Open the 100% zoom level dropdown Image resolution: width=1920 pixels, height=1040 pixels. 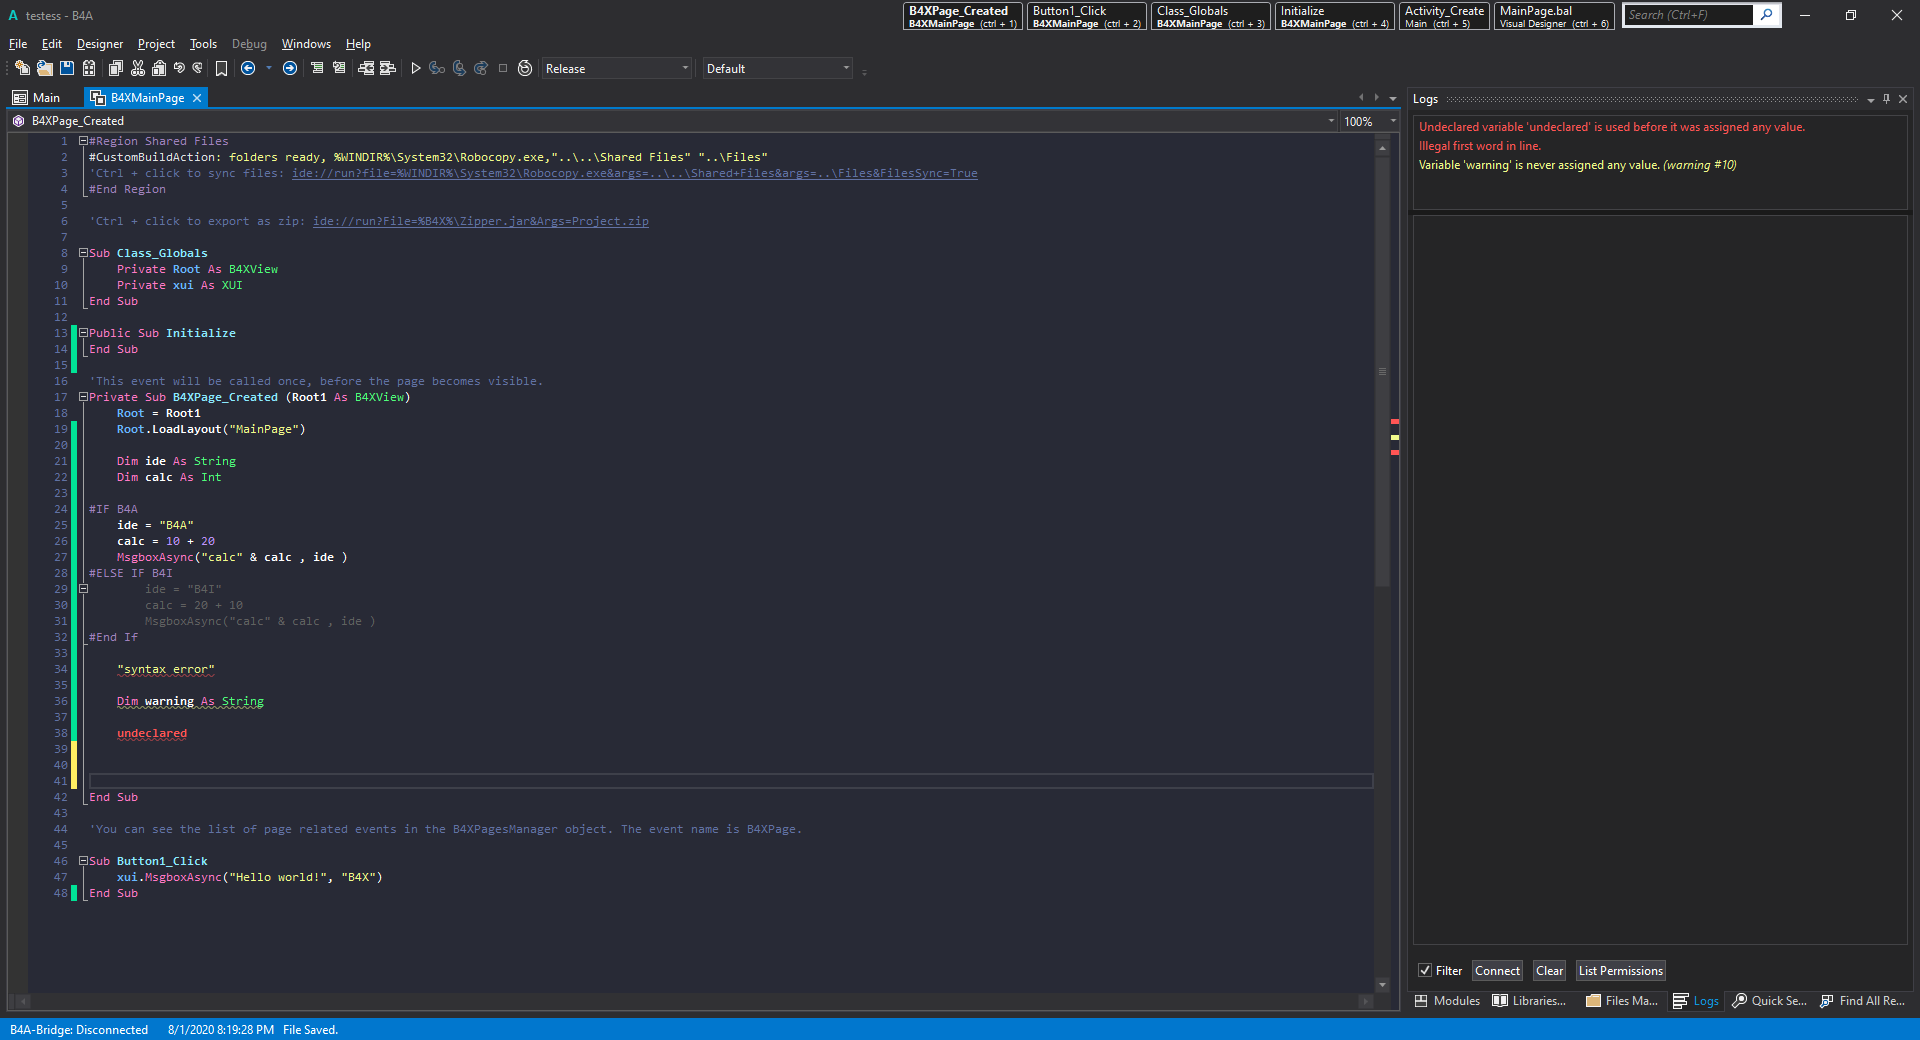tap(1392, 121)
